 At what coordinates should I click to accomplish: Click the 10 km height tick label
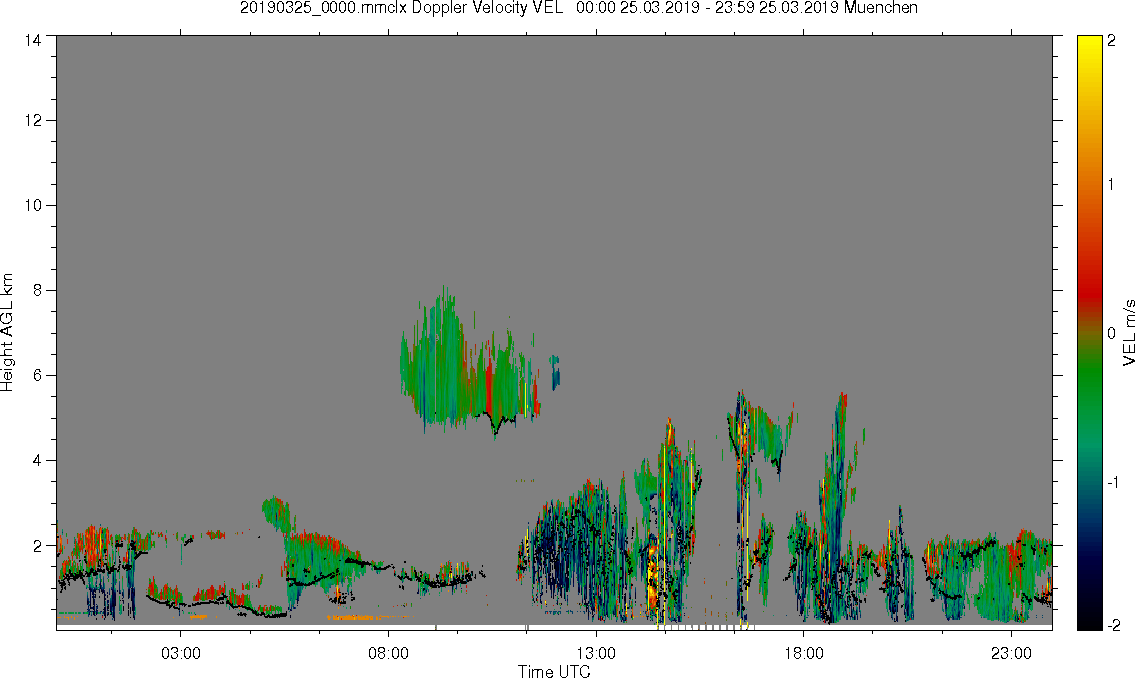point(33,205)
